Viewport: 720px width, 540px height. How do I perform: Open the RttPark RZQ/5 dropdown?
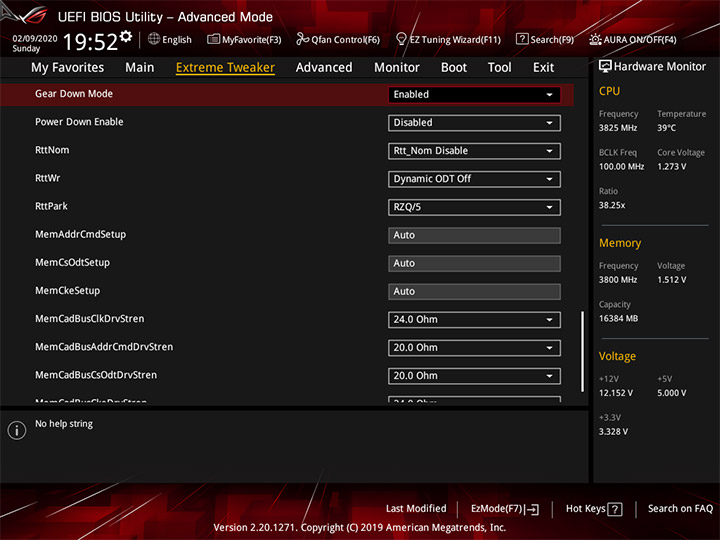pyautogui.click(x=474, y=207)
